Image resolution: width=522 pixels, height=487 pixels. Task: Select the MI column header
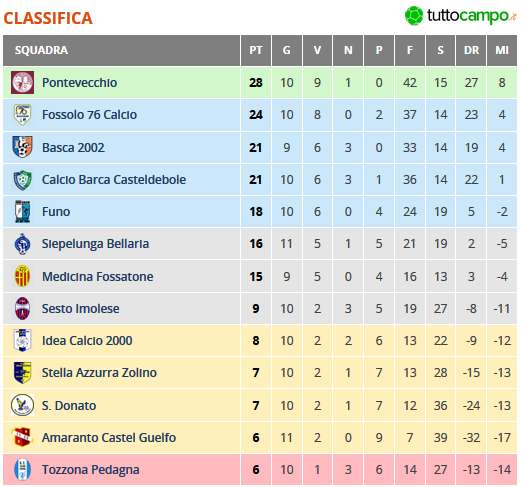(x=502, y=50)
